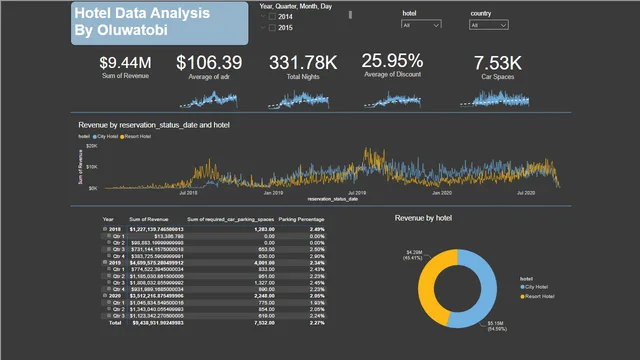640x360 pixels.
Task: Select the 2,248.00 parking cell for 2020
Action: click(264, 296)
